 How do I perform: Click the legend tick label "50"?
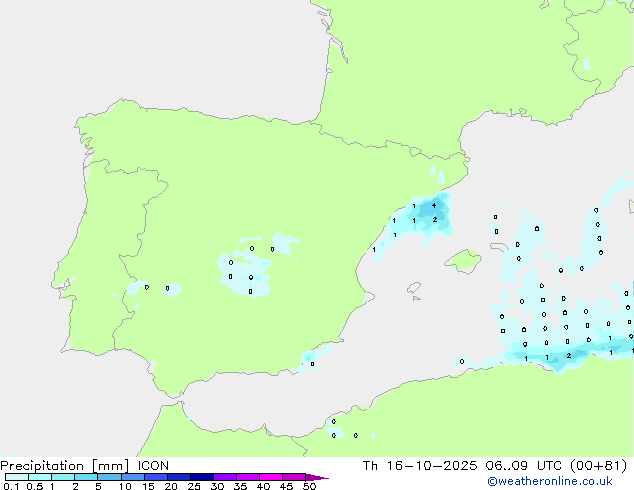[309, 486]
